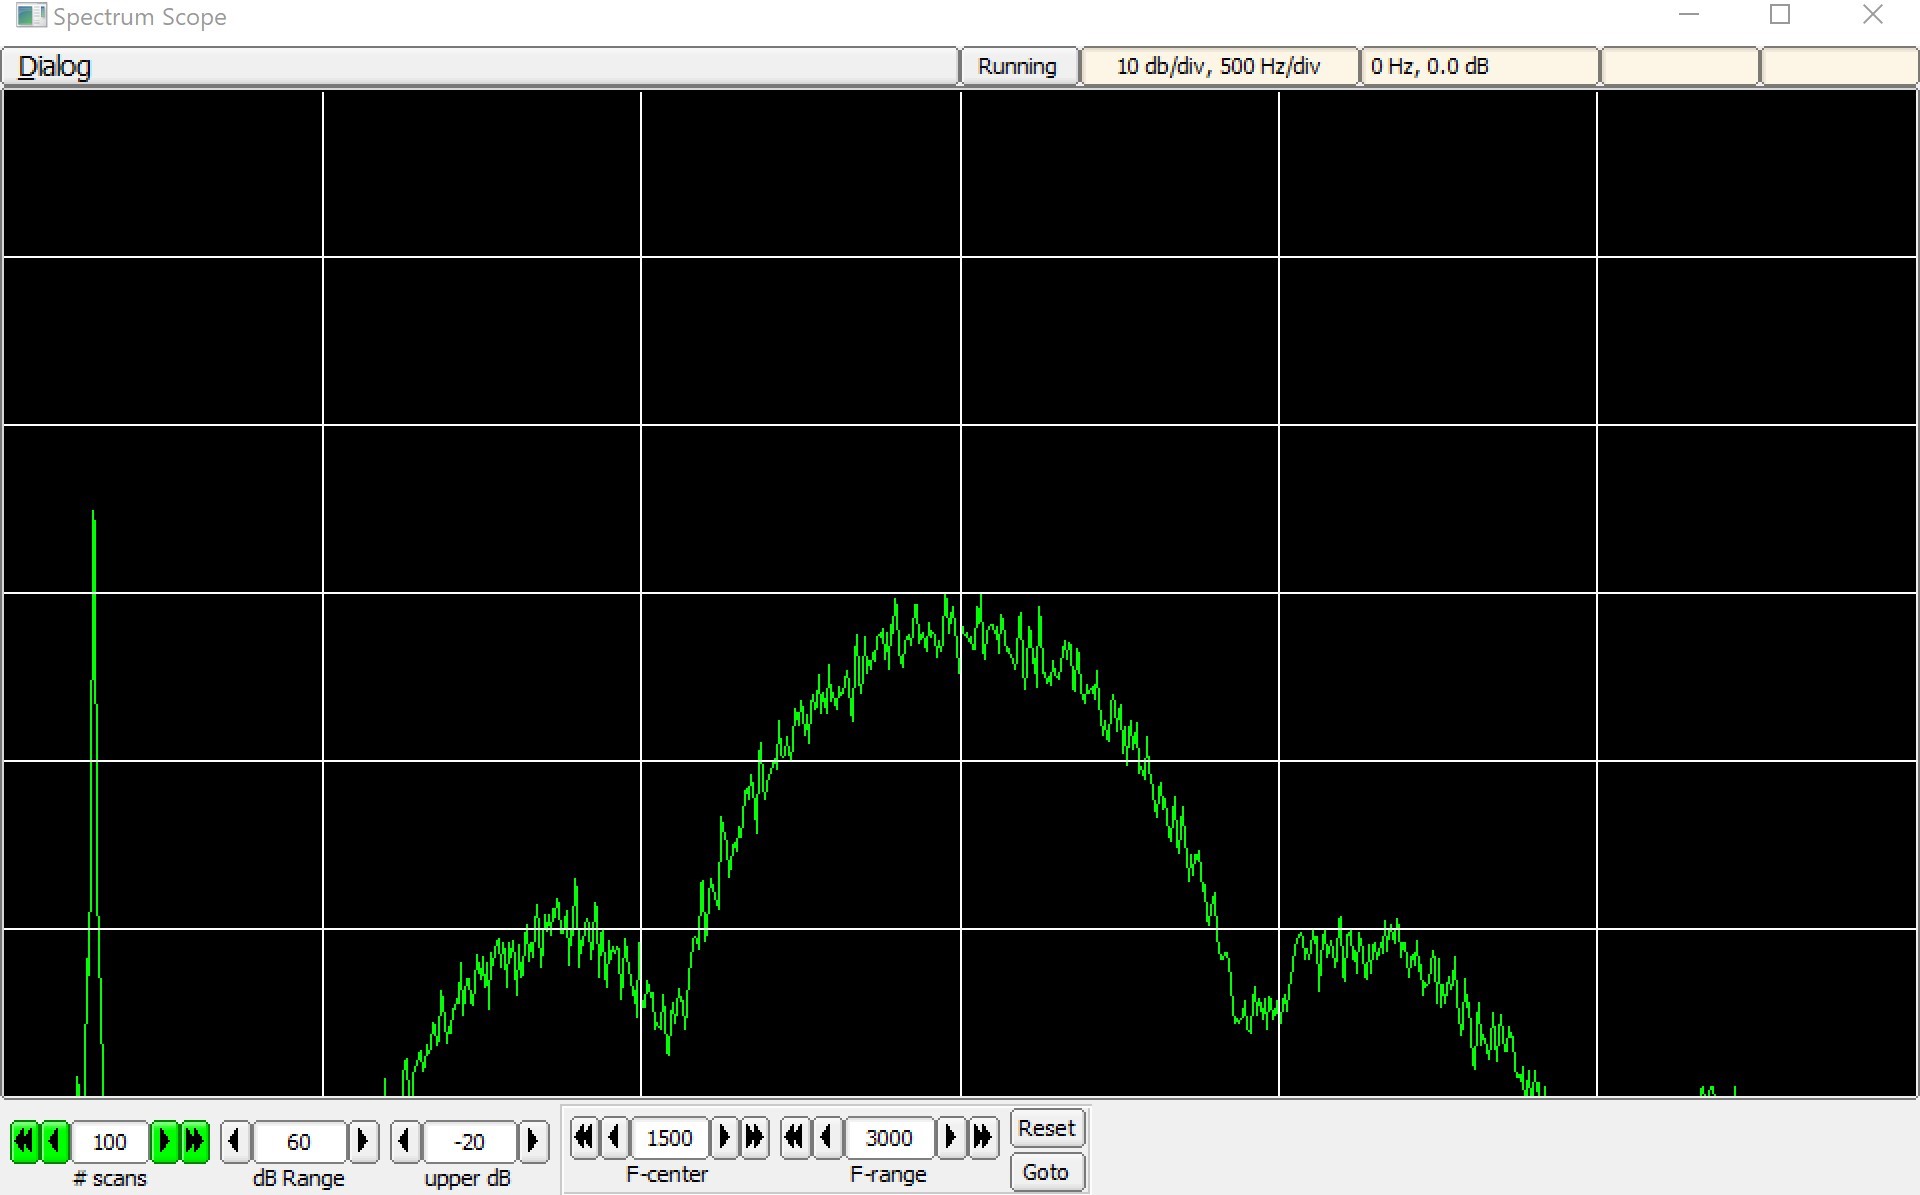
Task: Click fast-decrease arrow for F-center
Action: (584, 1137)
